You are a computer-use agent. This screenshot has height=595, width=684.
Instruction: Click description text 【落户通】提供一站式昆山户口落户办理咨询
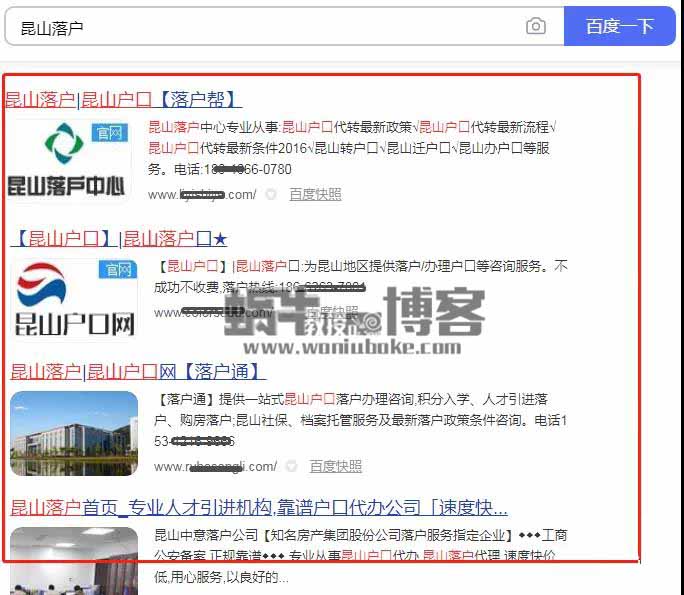point(284,399)
